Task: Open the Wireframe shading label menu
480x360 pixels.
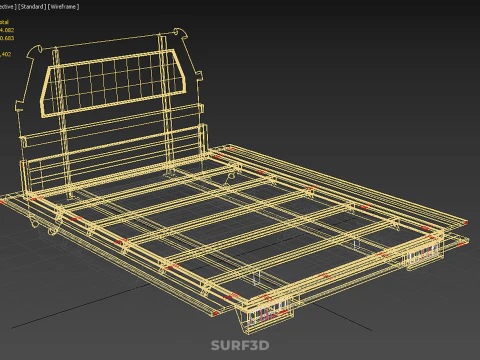Action: click(64, 7)
